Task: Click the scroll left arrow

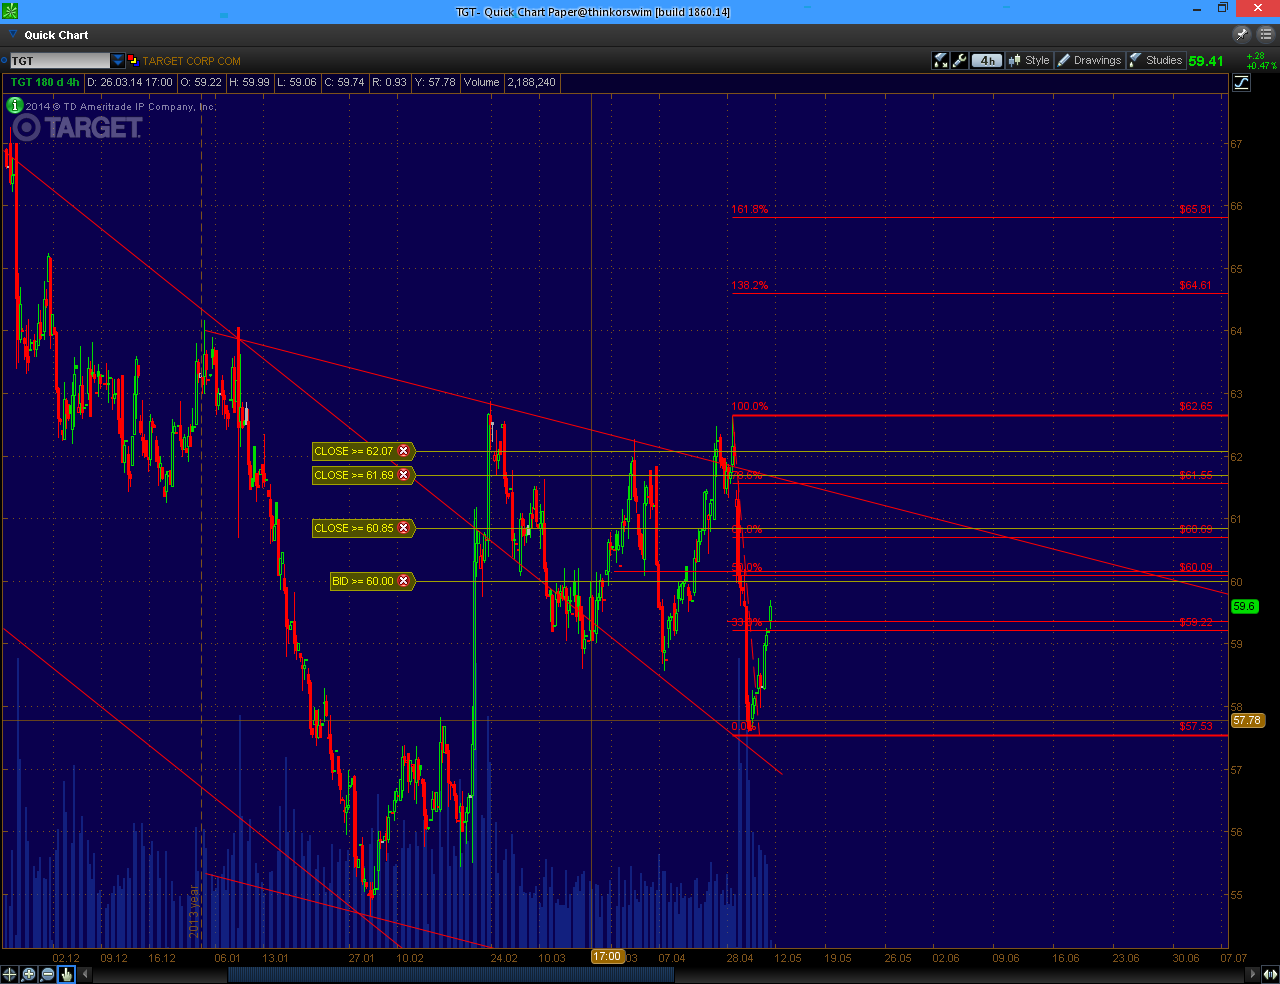Action: pos(85,974)
